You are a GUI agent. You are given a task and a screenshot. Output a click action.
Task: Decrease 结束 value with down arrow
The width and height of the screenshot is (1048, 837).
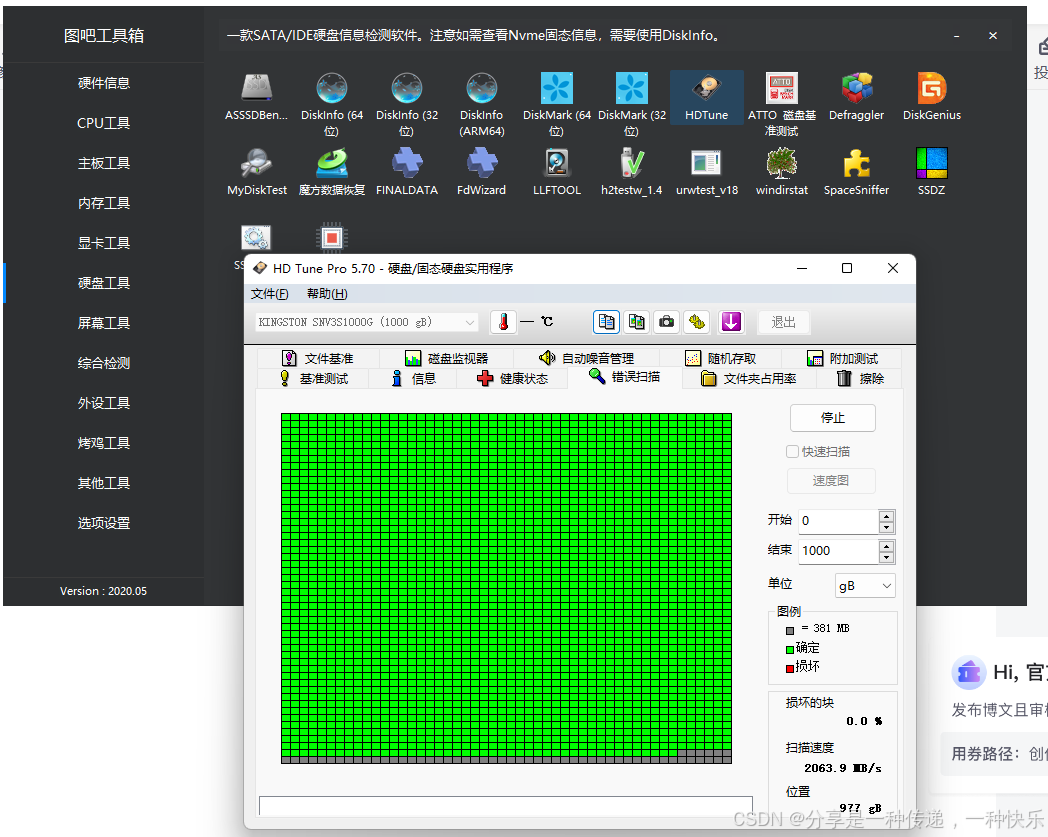[886, 557]
